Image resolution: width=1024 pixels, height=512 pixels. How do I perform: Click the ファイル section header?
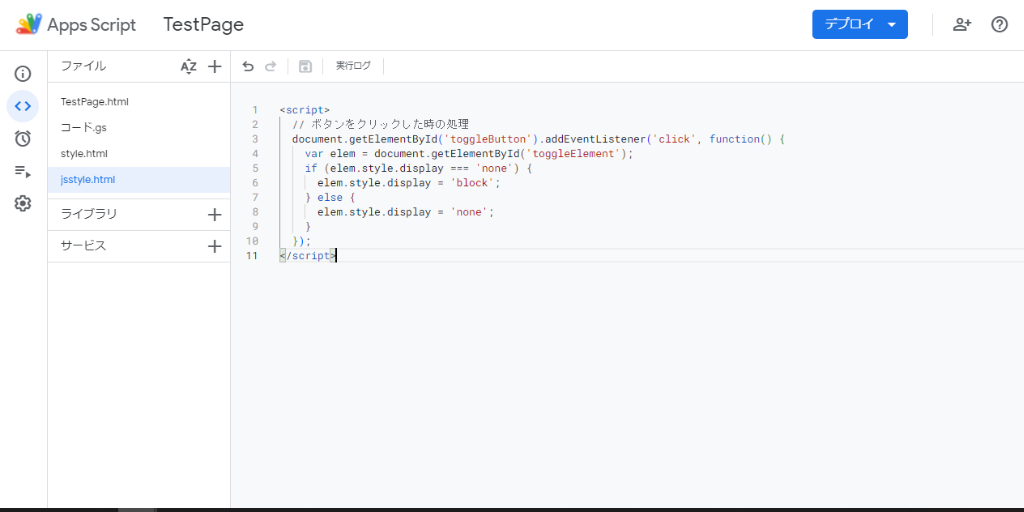[x=83, y=66]
